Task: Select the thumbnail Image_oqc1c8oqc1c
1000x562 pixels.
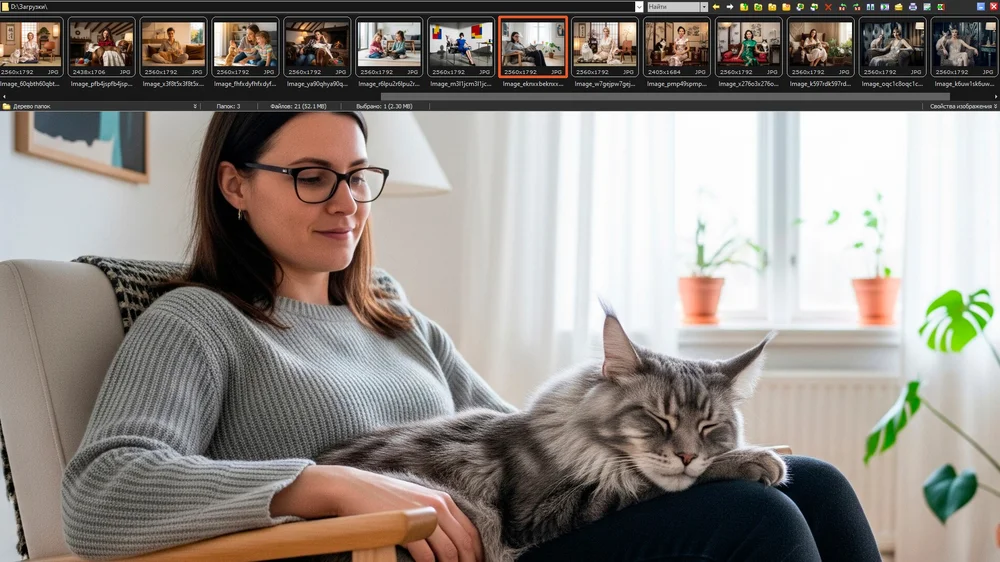Action: [892, 47]
